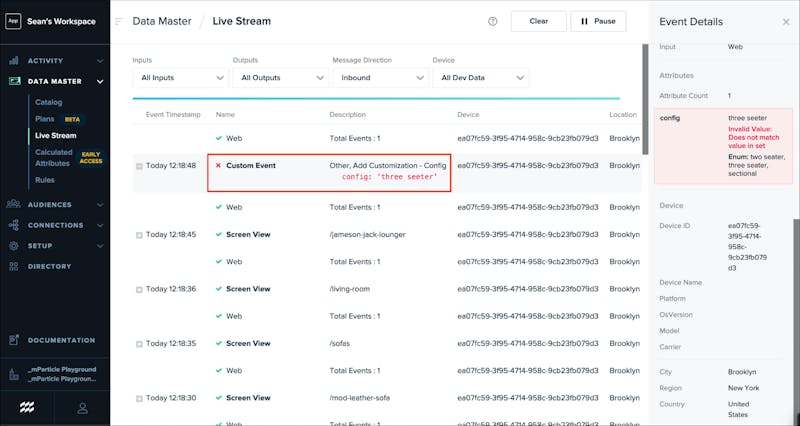Screen dimensions: 800x426
Task: Click Data Master breadcrumb link
Action: pos(162,21)
